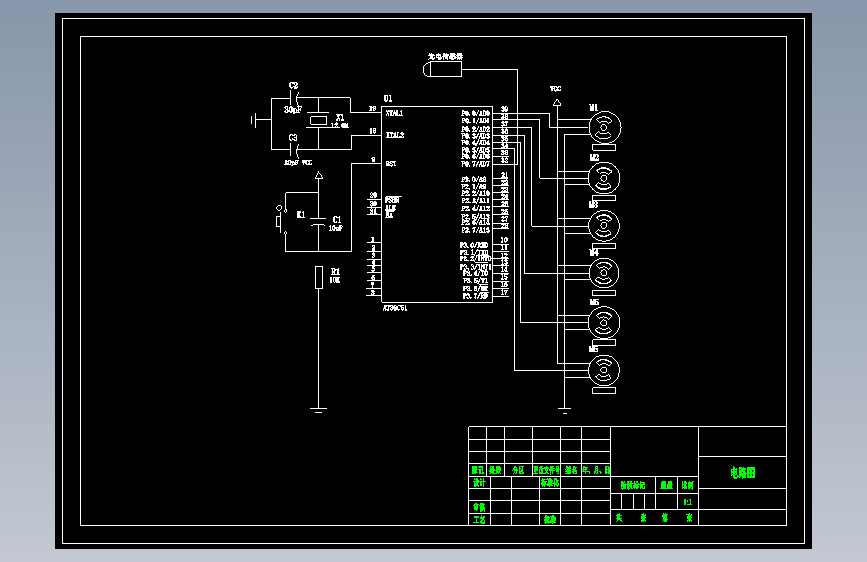Select the X1 crystal oscillator symbol
Screen dimensions: 867x562
coord(318,120)
